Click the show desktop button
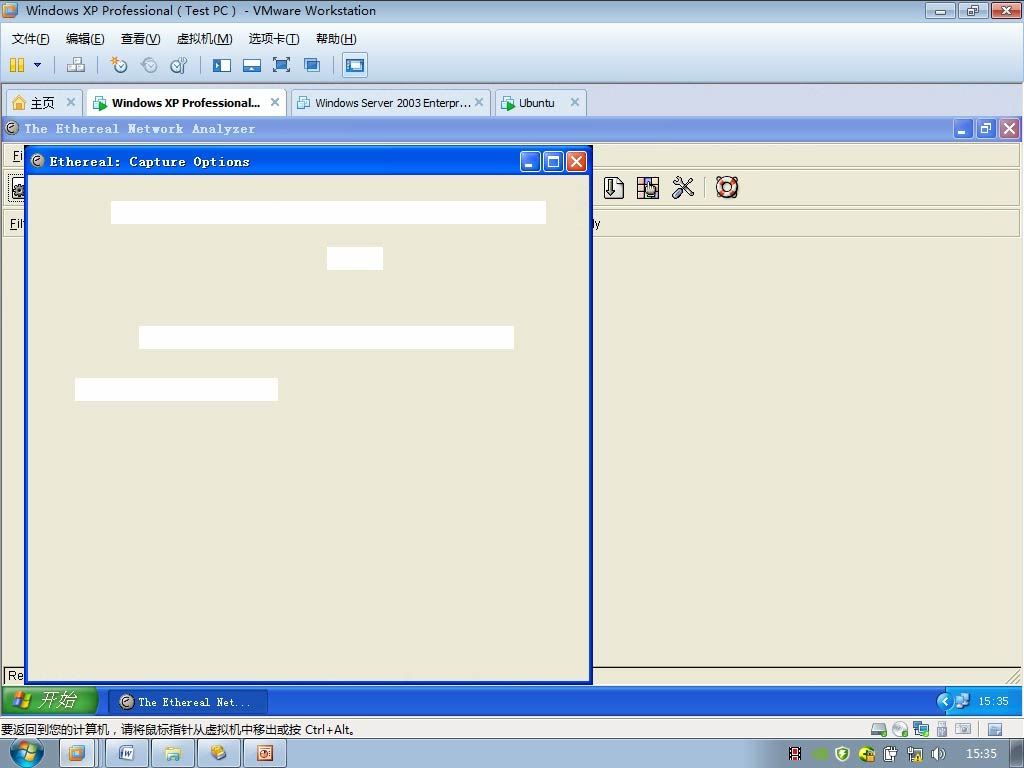This screenshot has width=1024, height=768. [1017, 754]
